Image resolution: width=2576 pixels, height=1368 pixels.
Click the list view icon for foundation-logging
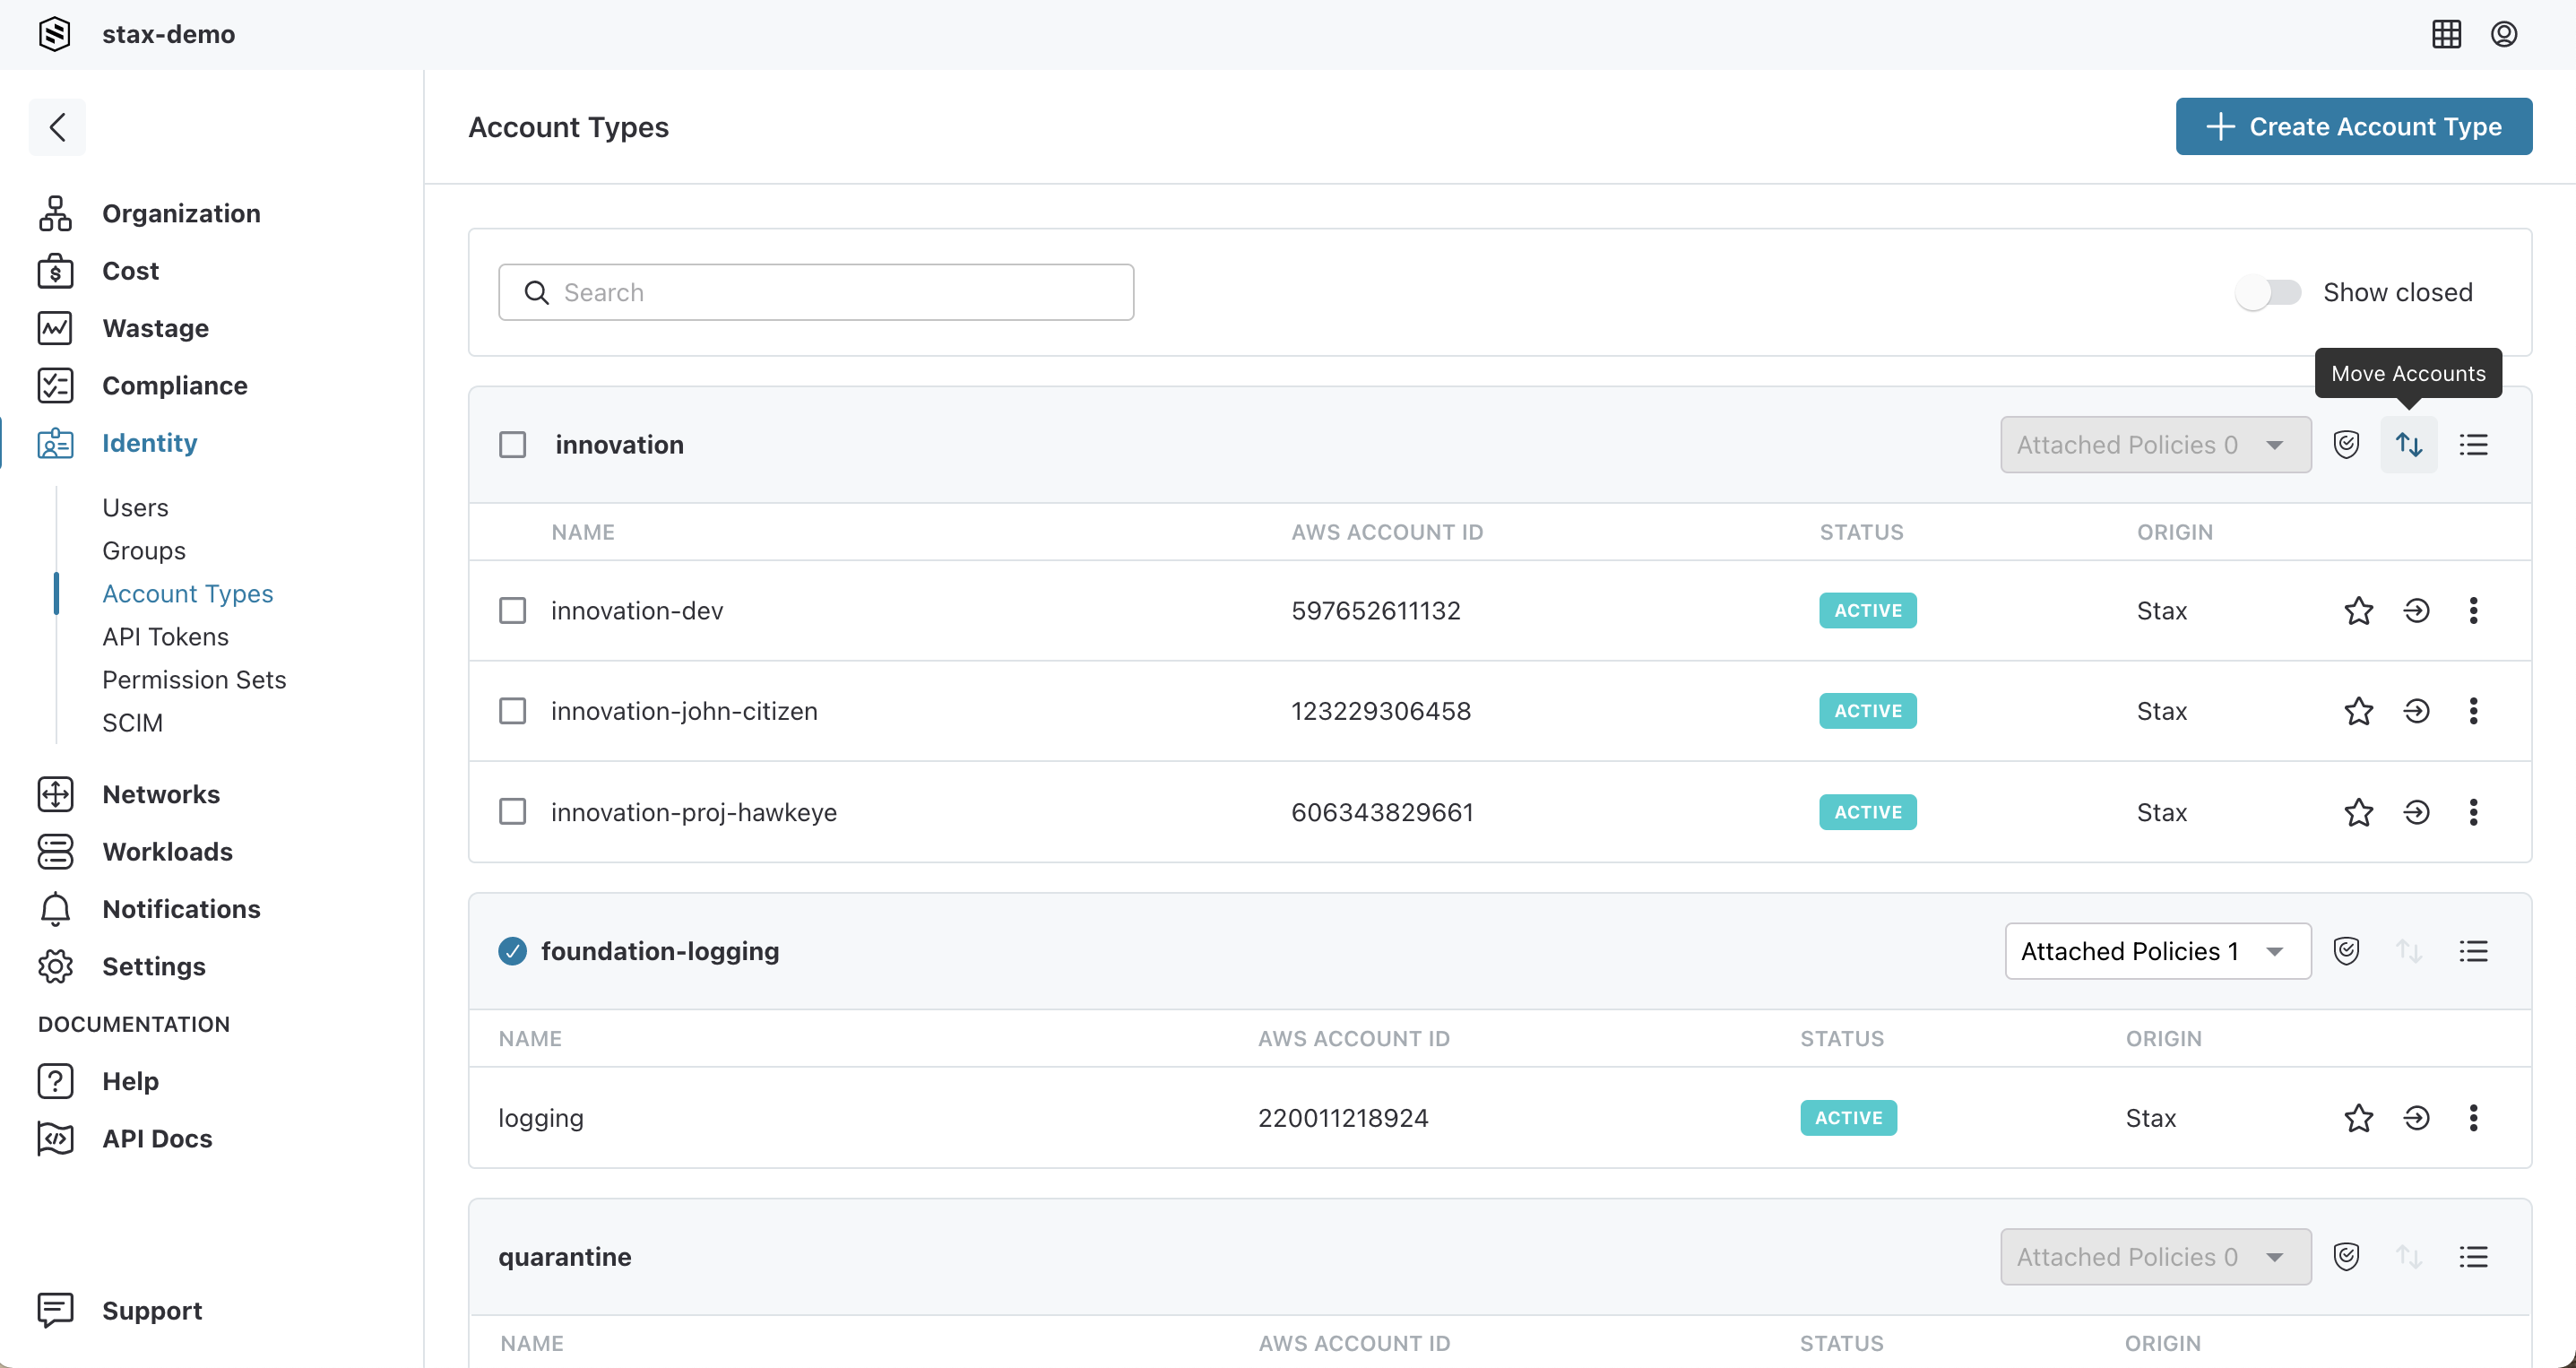point(2472,950)
